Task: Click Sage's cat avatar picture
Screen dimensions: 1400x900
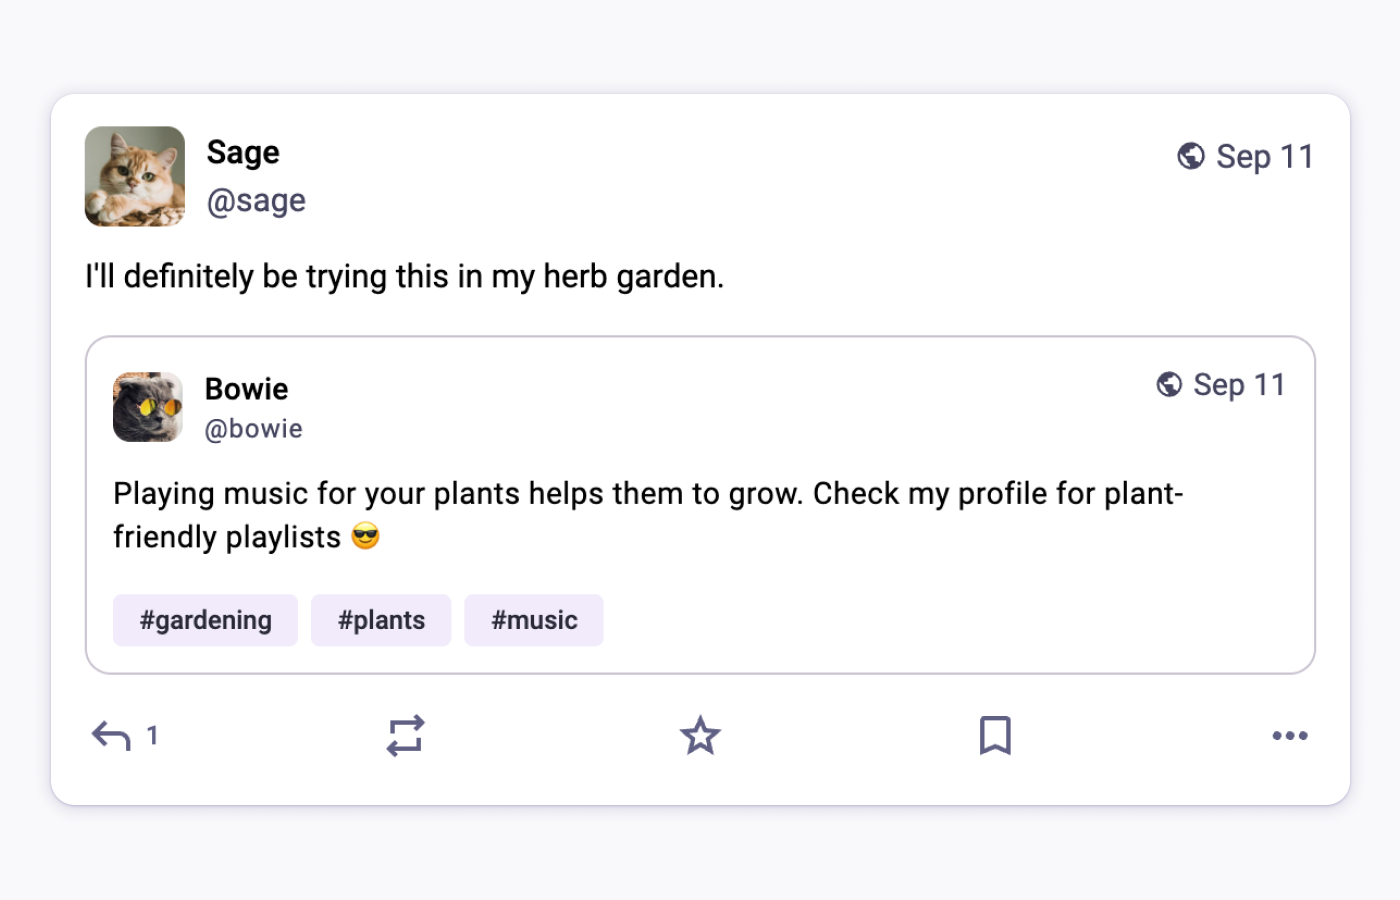Action: click(134, 176)
